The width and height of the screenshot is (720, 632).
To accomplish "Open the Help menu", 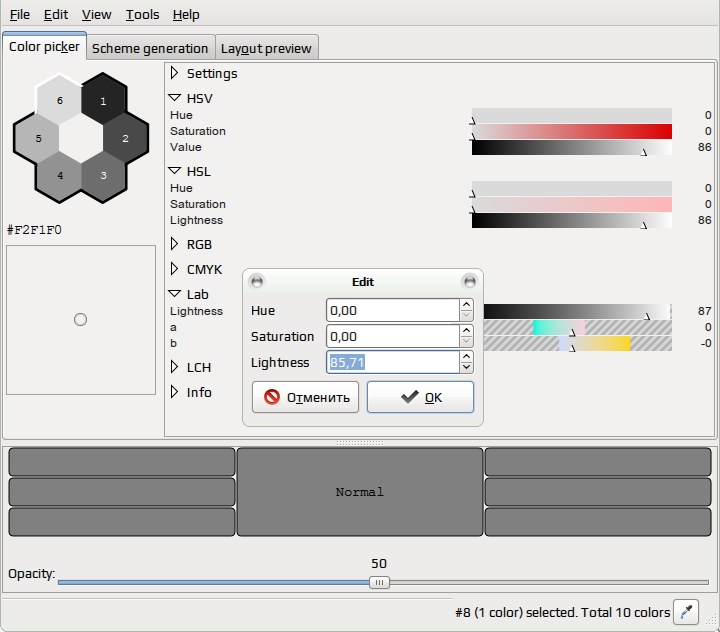I will [186, 15].
